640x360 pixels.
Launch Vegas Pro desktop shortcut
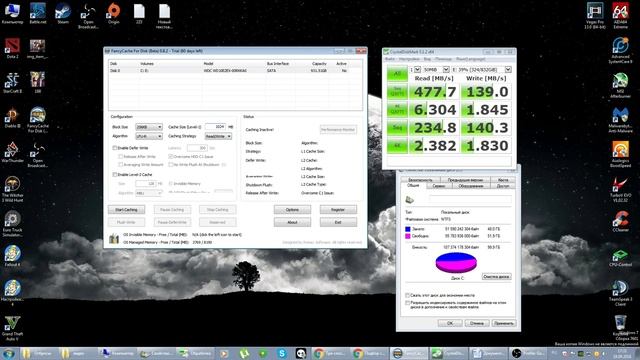(x=595, y=16)
